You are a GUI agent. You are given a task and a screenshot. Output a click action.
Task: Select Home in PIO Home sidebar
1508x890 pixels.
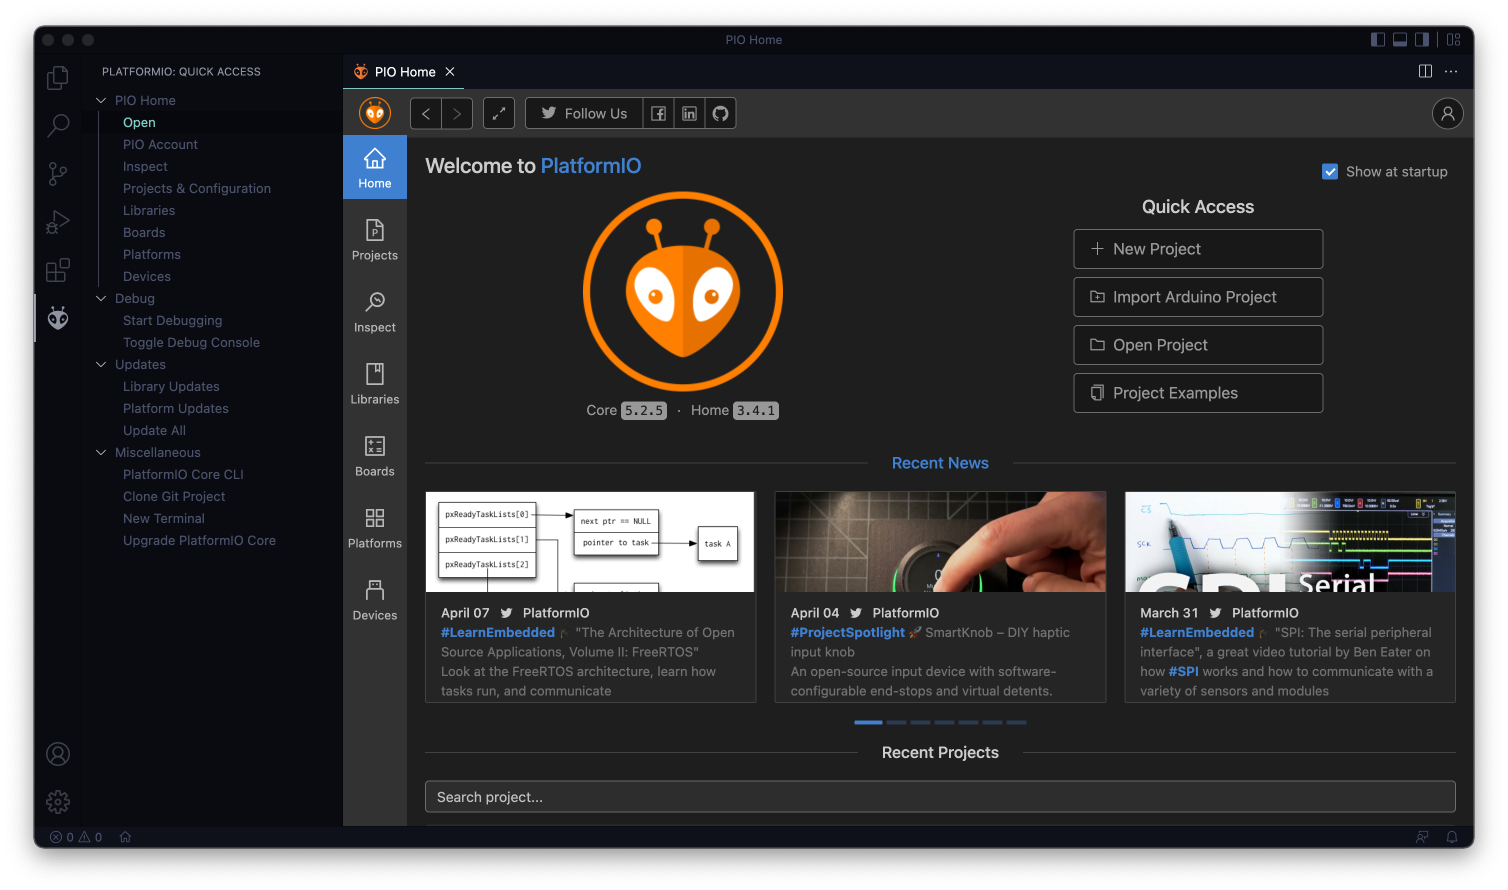coord(375,167)
